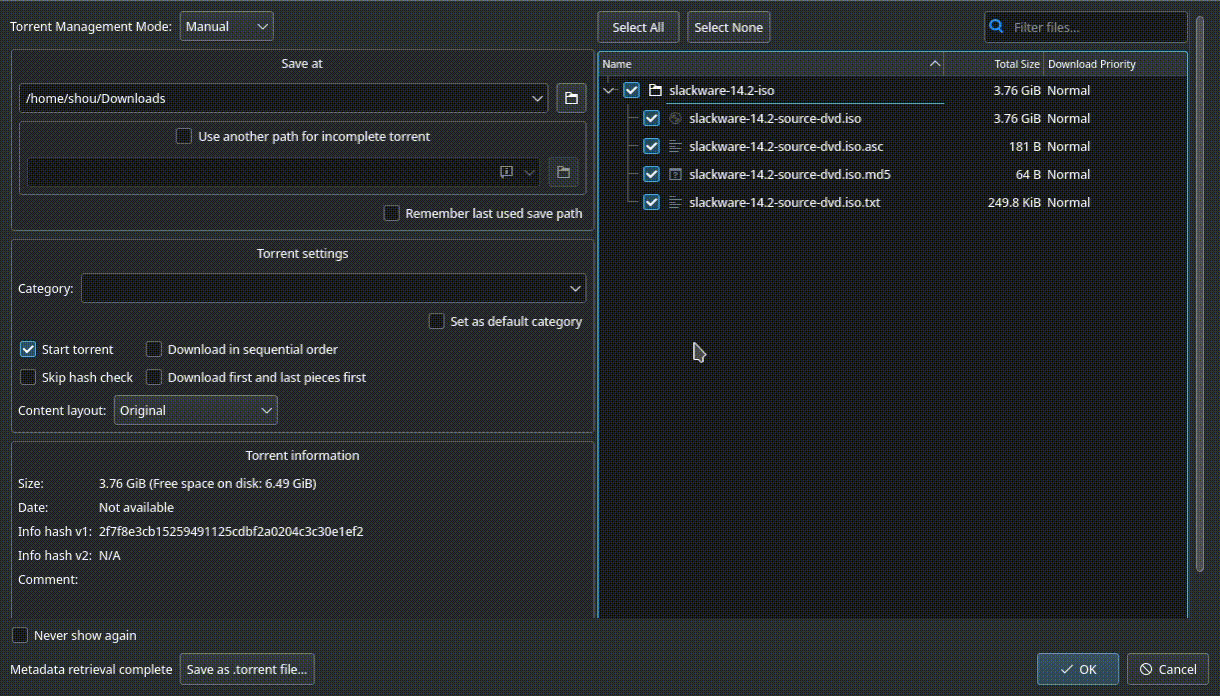Click the magnifier icon in the filter box

[x=995, y=26]
